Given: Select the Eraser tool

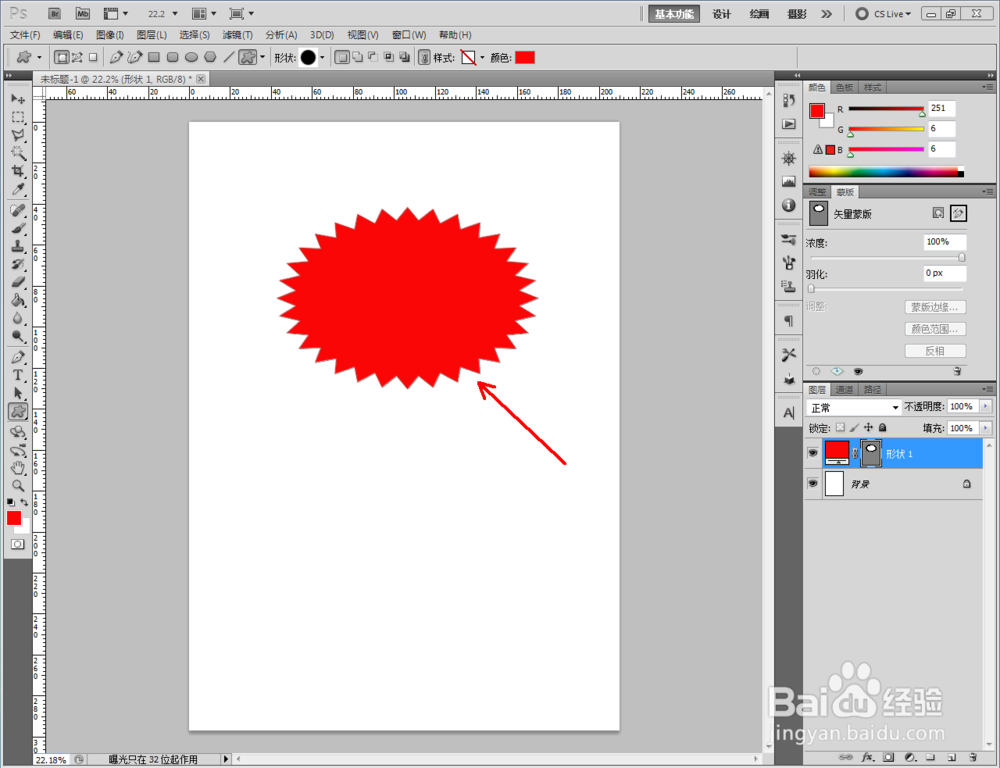Looking at the screenshot, I should [18, 282].
